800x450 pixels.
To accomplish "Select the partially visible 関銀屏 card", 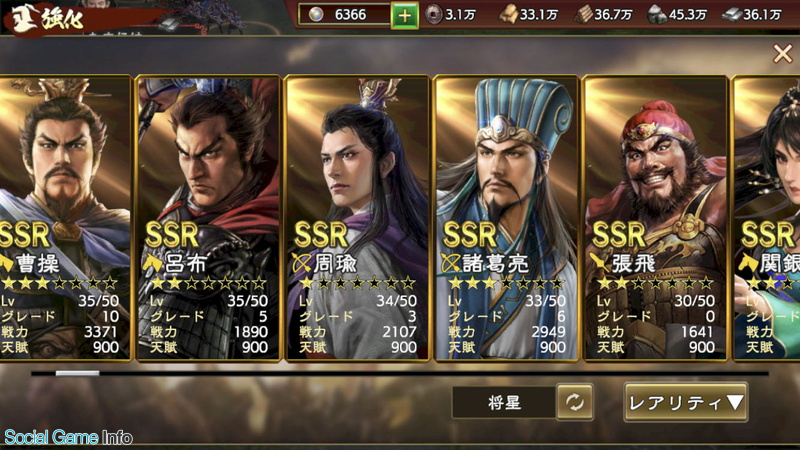I will [766, 218].
